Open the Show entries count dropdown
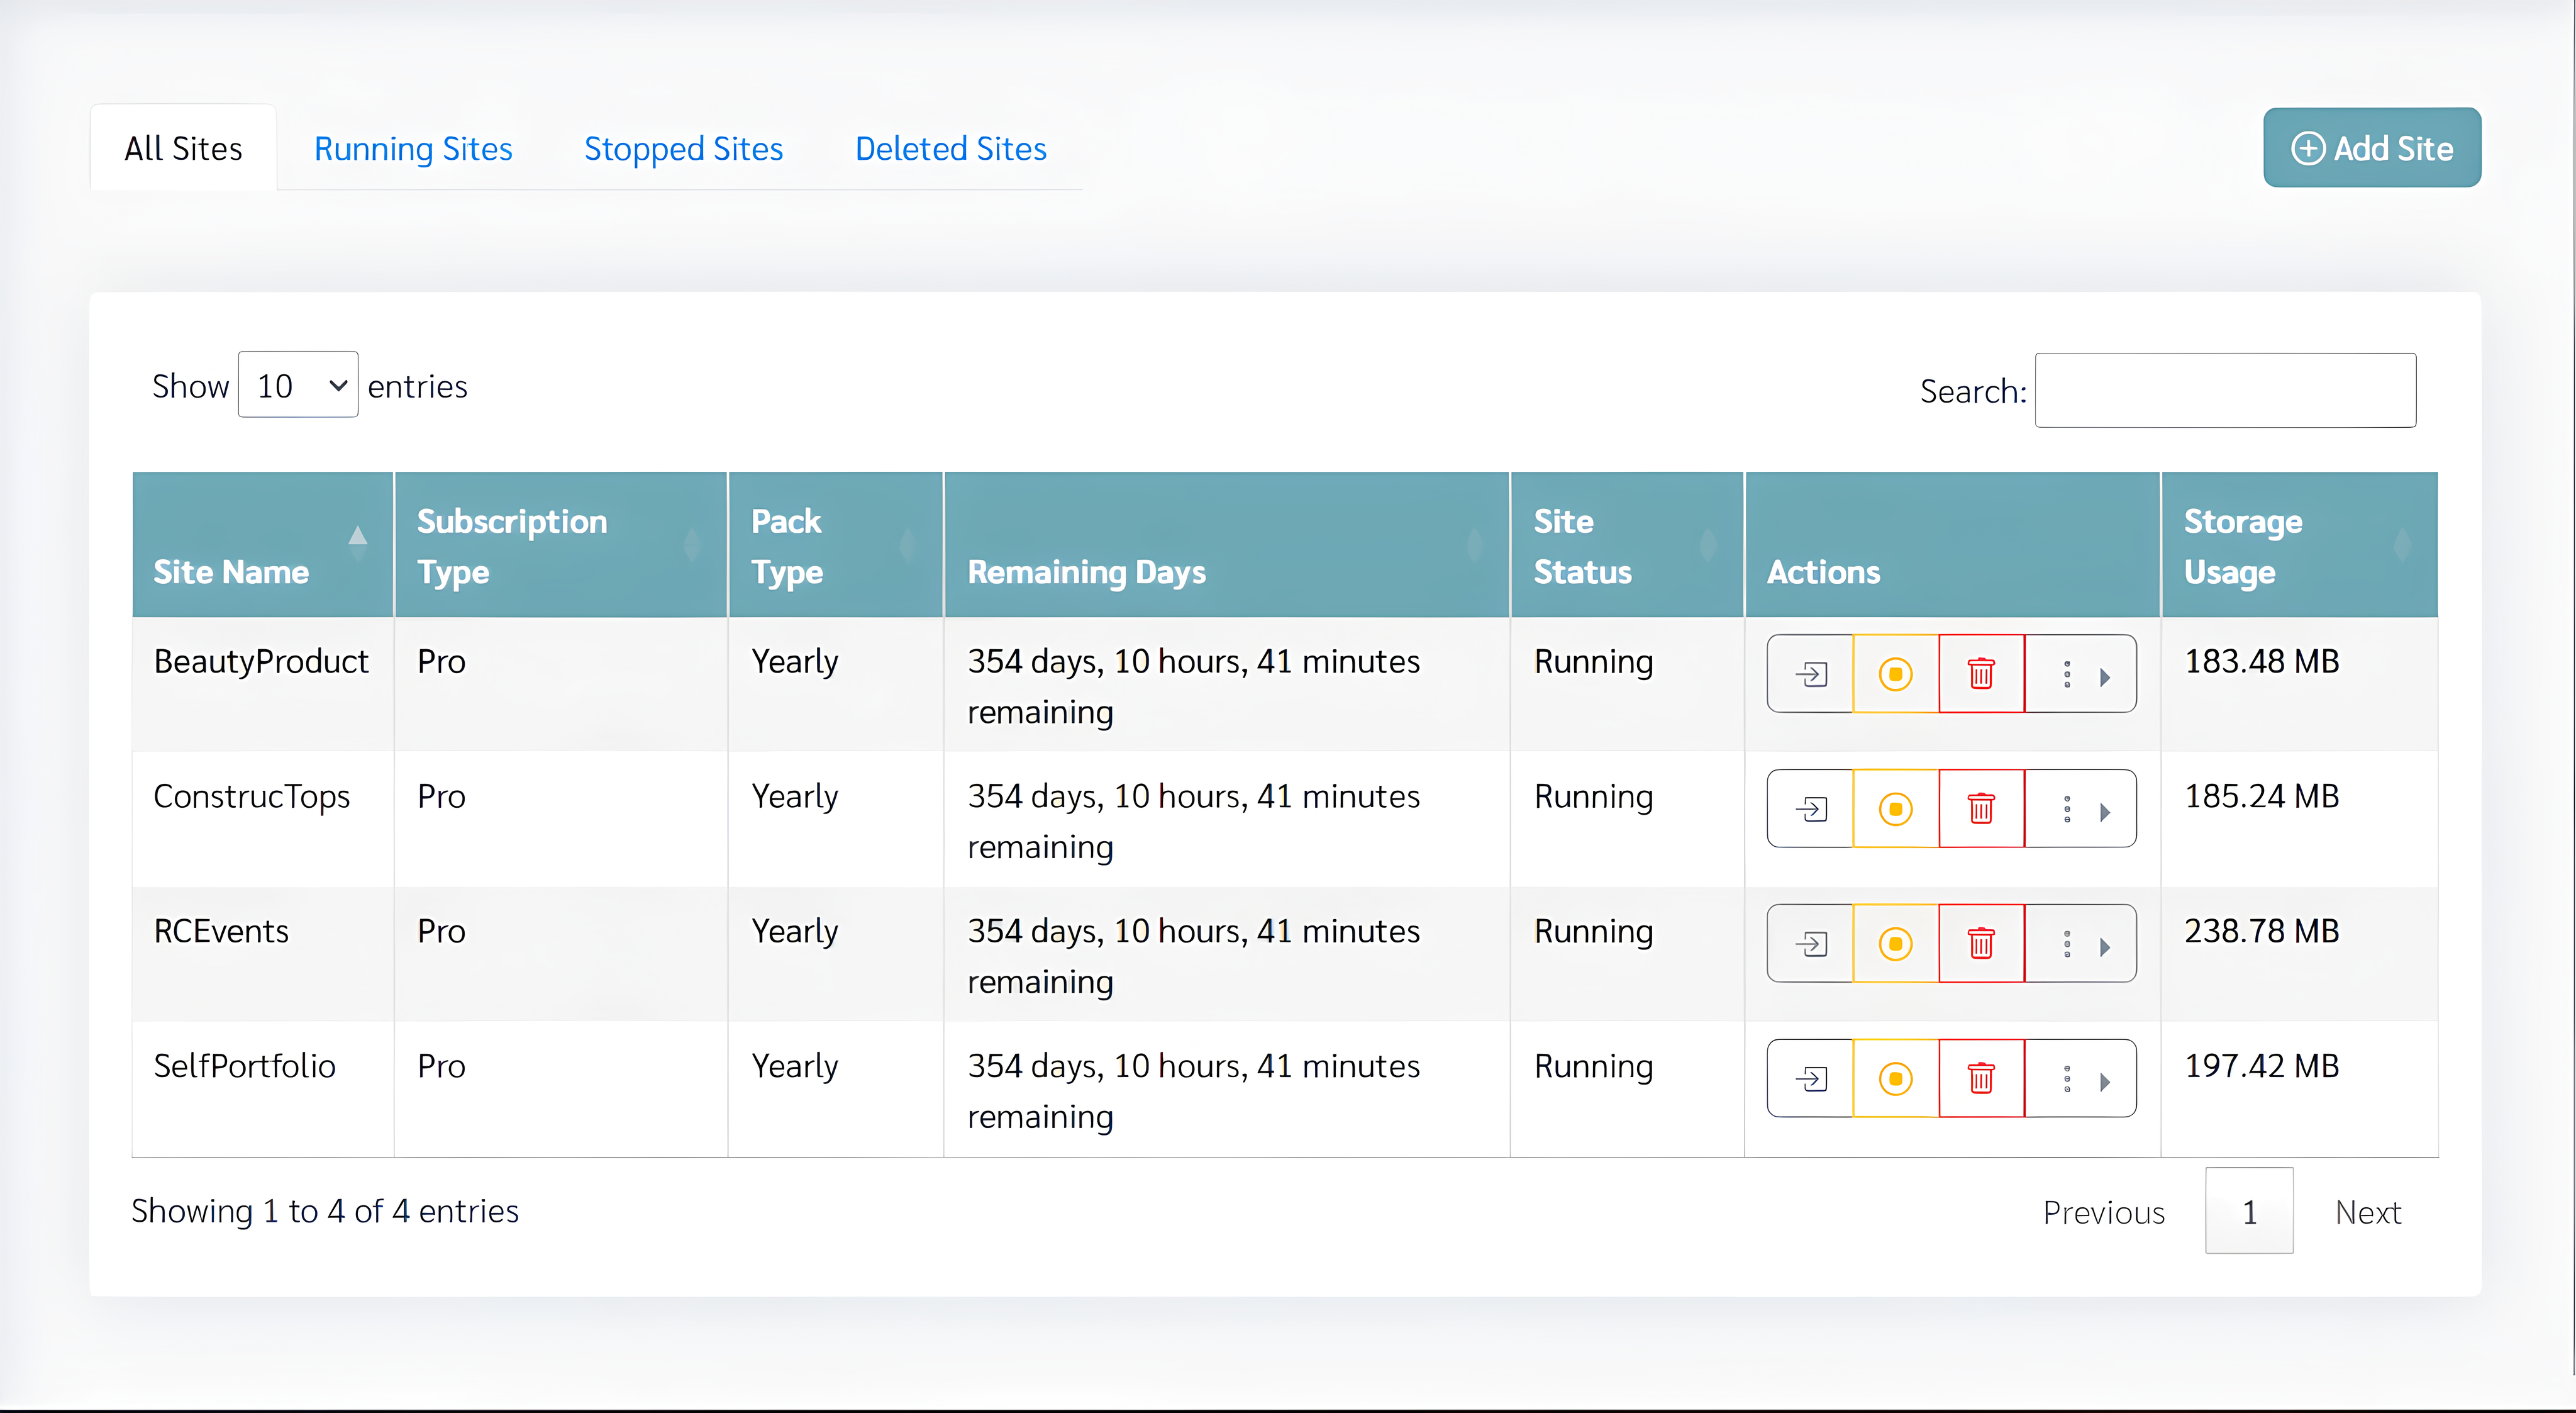Image resolution: width=2576 pixels, height=1413 pixels. coord(298,385)
